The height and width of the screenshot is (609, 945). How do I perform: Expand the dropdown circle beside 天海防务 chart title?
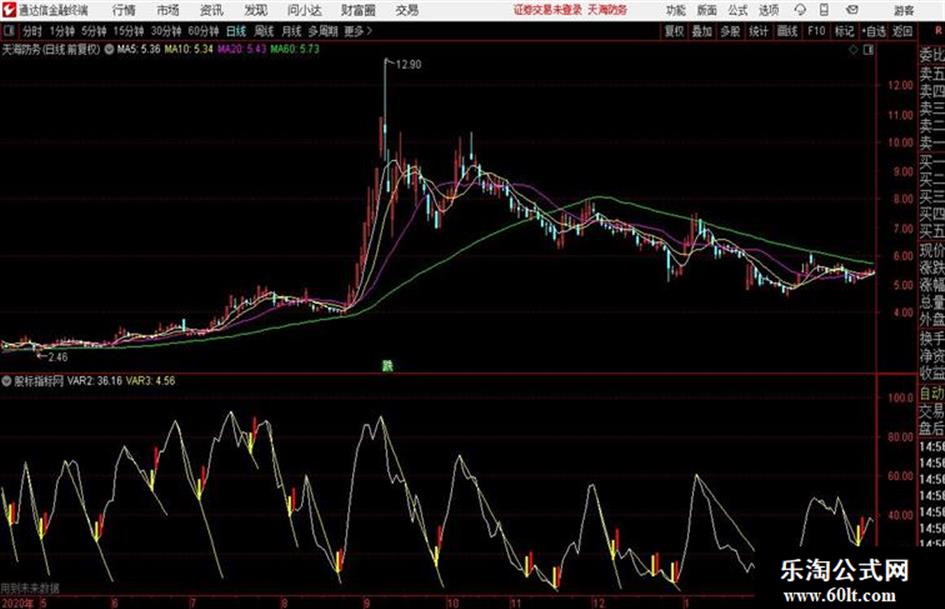[x=109, y=49]
